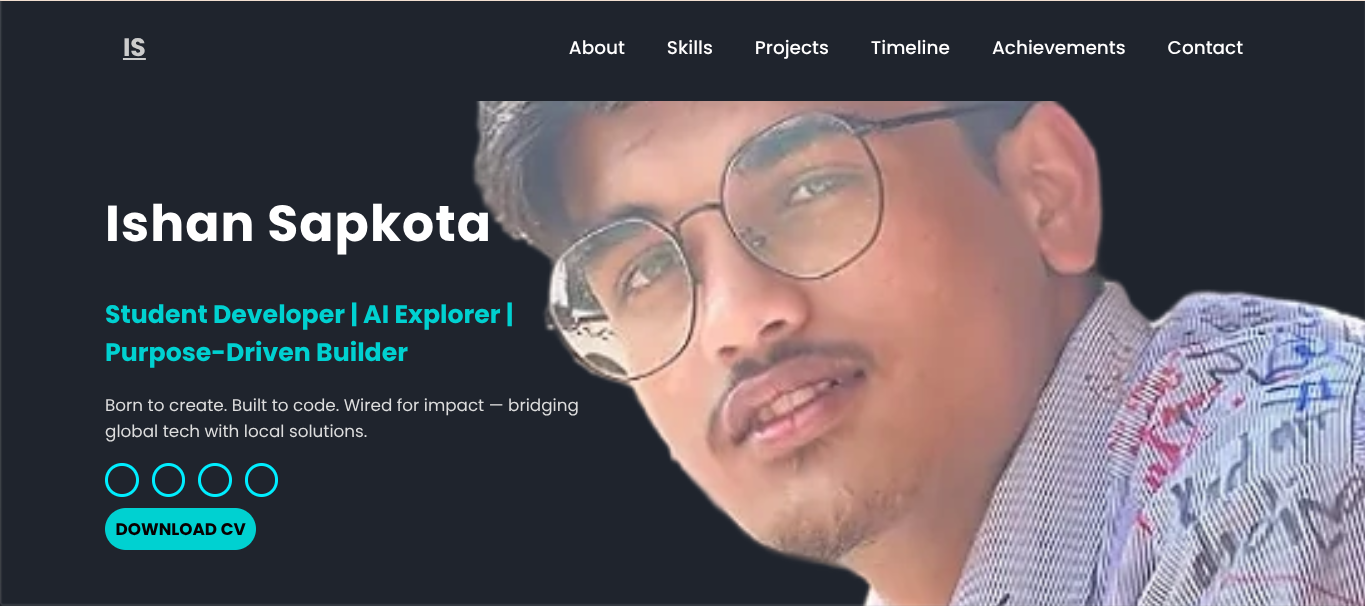
Task: Click the global tech with local solutions line
Action: pyautogui.click(x=236, y=432)
